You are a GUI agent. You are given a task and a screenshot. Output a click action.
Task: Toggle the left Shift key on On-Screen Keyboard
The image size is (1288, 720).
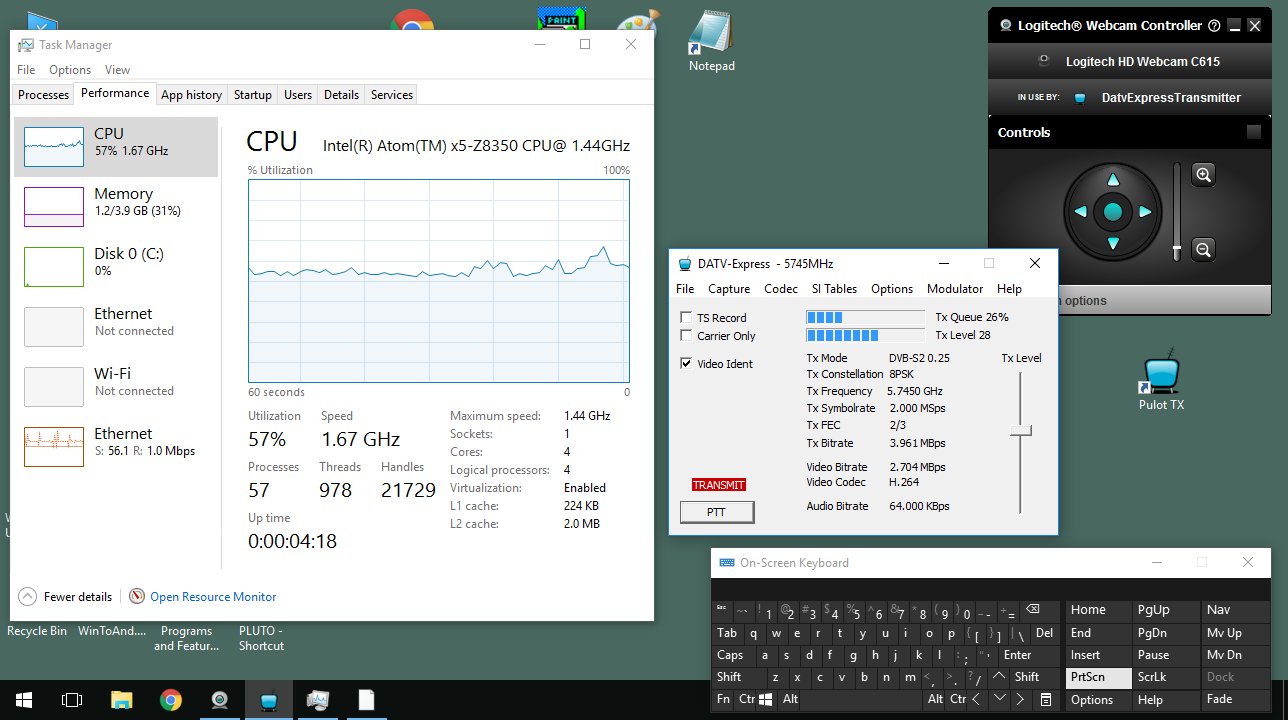(x=740, y=677)
